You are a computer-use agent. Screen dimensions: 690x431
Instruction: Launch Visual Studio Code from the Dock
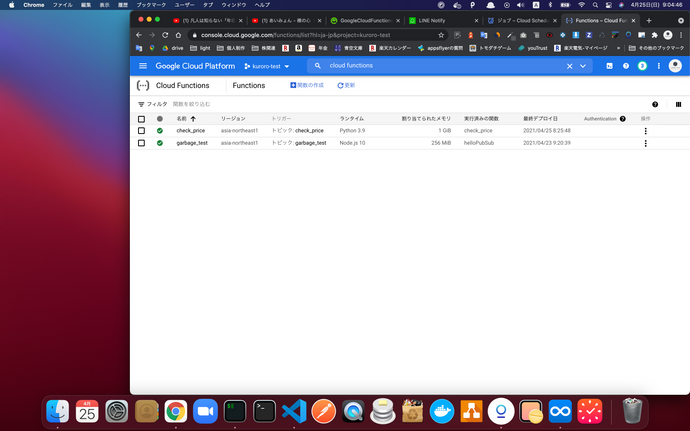pos(293,409)
